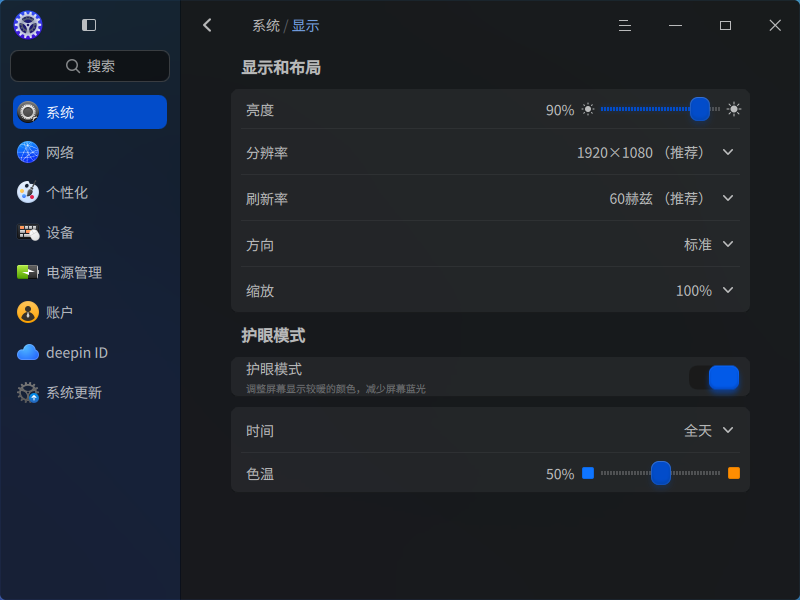Screen dimensions: 800x600
Task: Click the 全天 time value
Action: [x=697, y=431]
